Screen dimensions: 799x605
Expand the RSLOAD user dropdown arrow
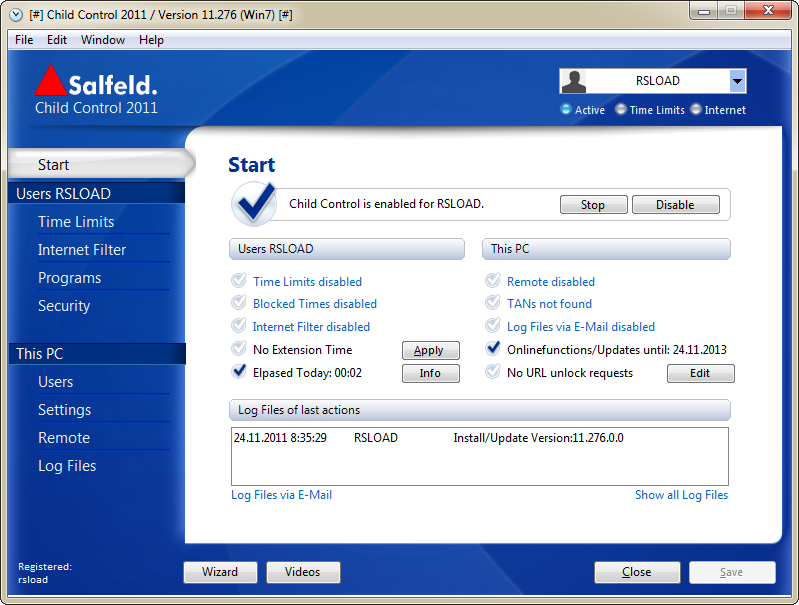[x=737, y=82]
